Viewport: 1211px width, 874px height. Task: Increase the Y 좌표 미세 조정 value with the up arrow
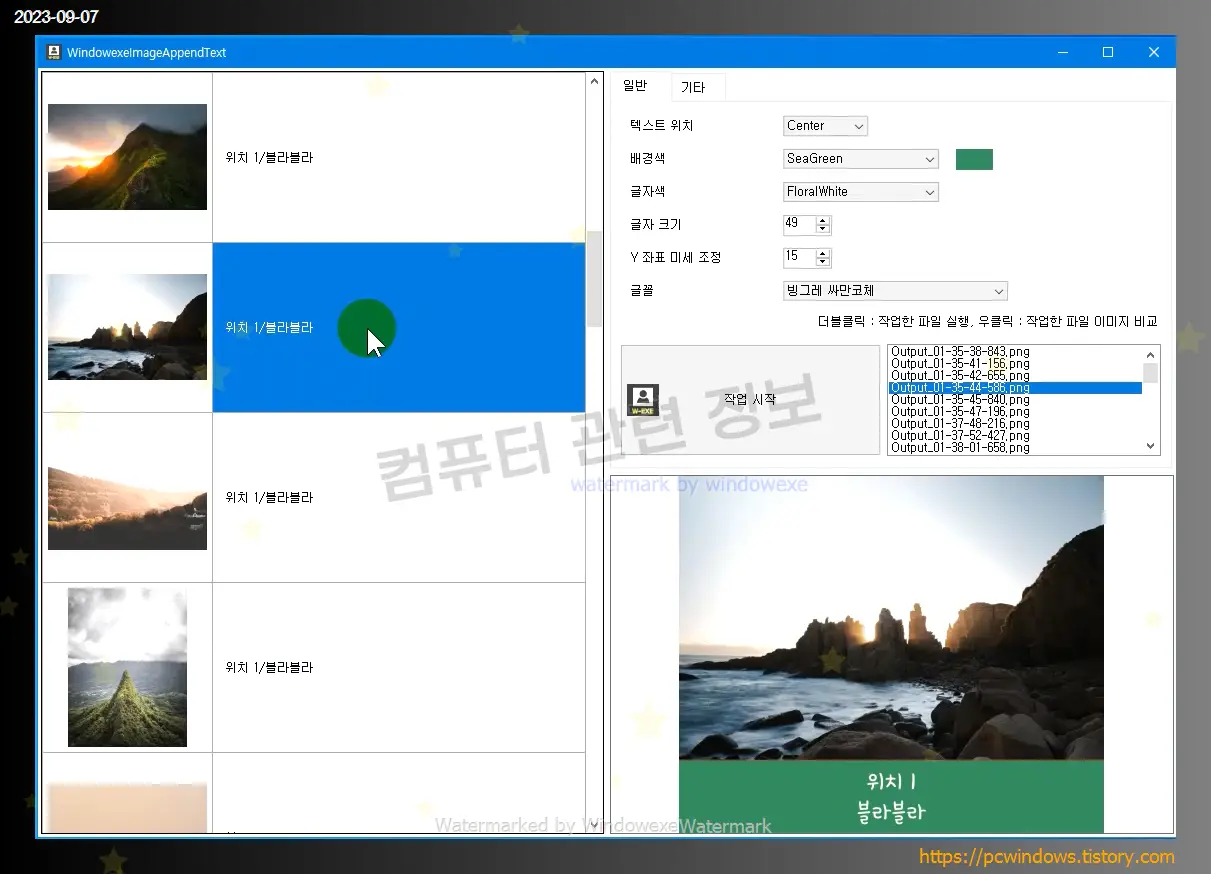point(823,253)
